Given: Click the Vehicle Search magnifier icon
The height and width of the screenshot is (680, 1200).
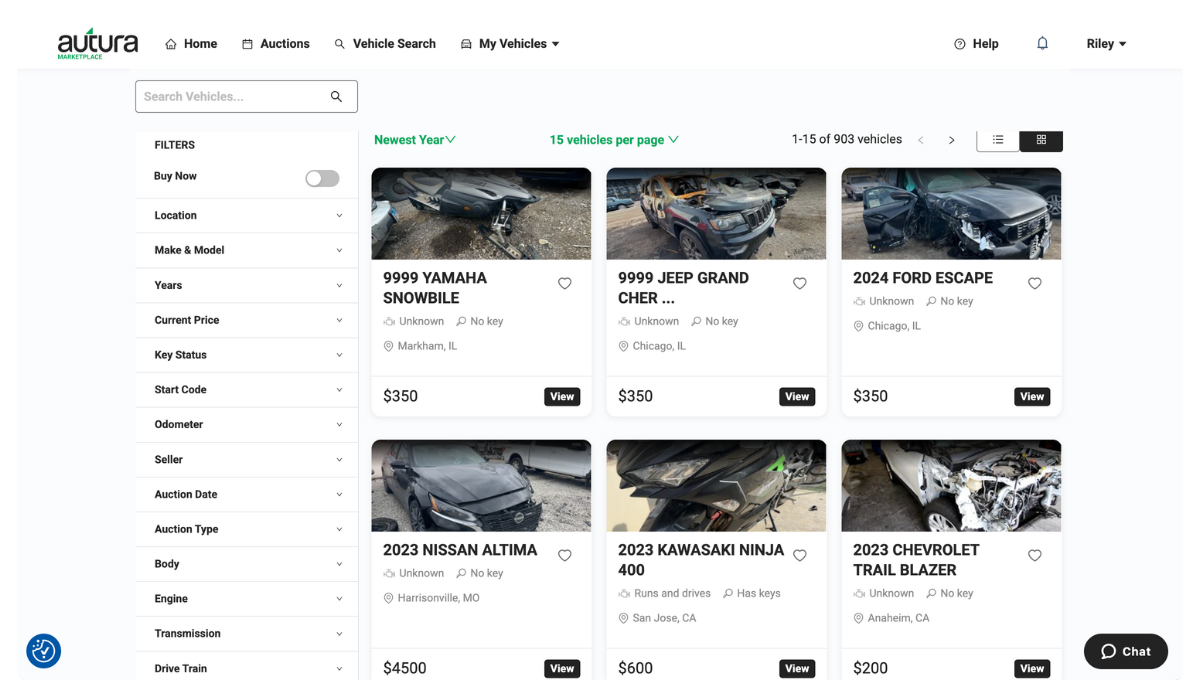Looking at the screenshot, I should pos(340,44).
